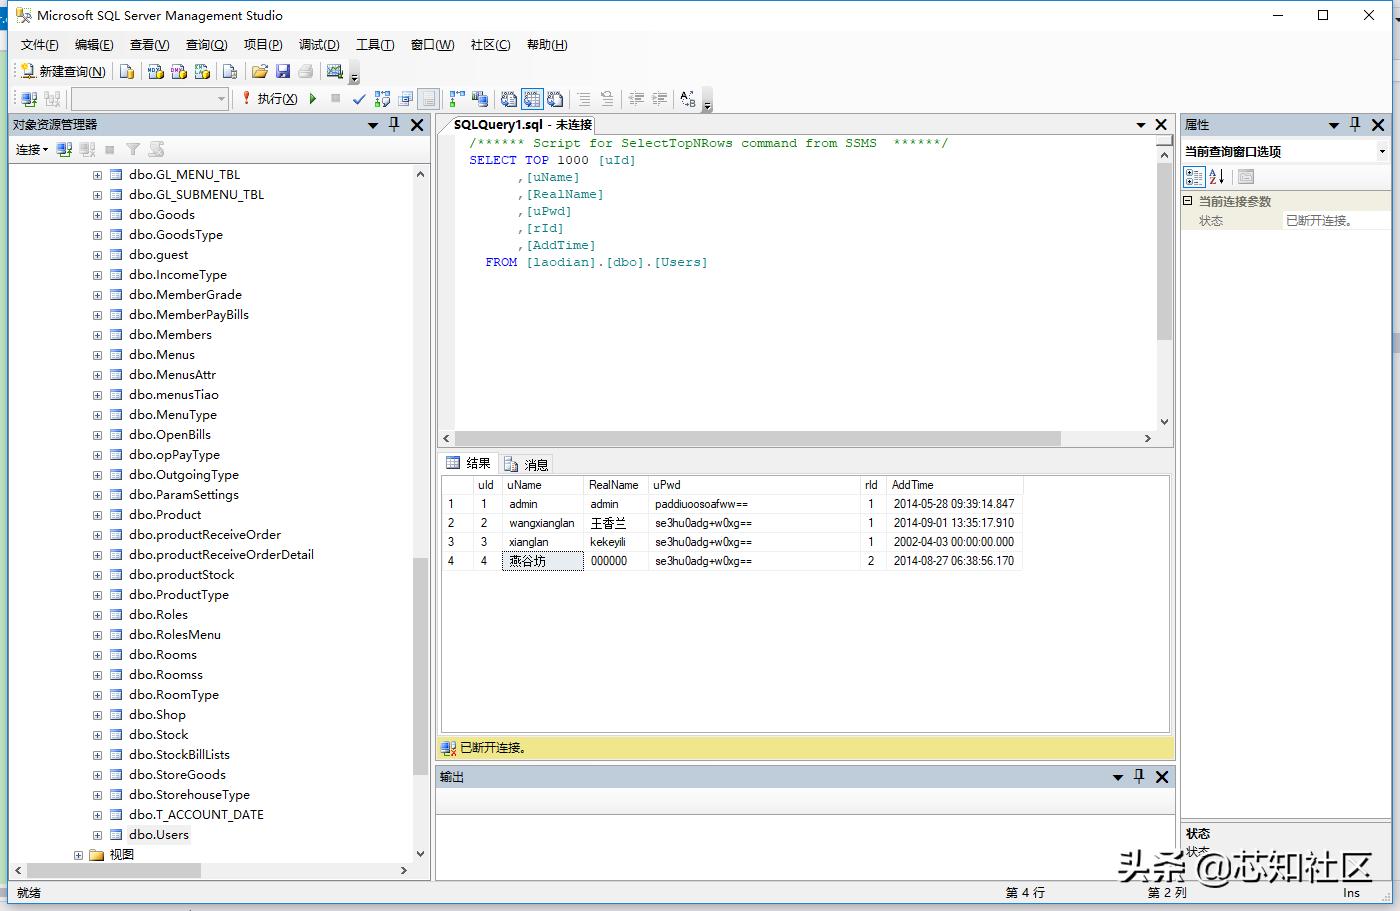Sort properties alphabetically with A-Z icon
Viewport: 1400px width, 911px height.
[x=1216, y=177]
